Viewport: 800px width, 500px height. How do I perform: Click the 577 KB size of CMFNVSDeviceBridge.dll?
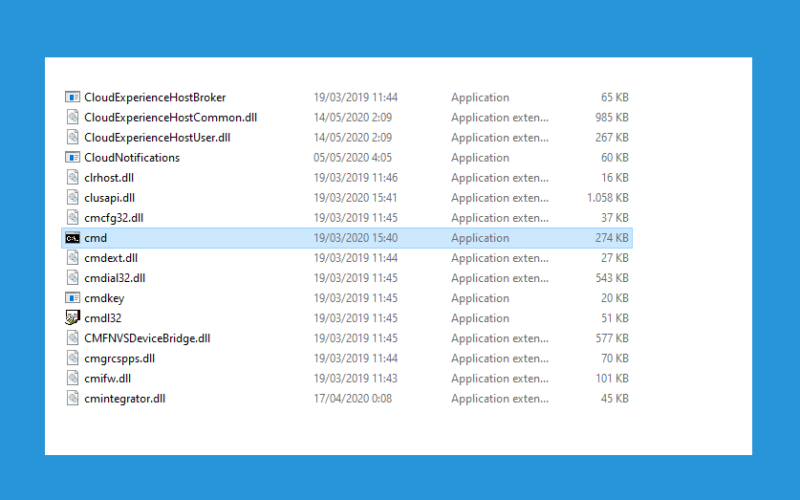coord(612,338)
